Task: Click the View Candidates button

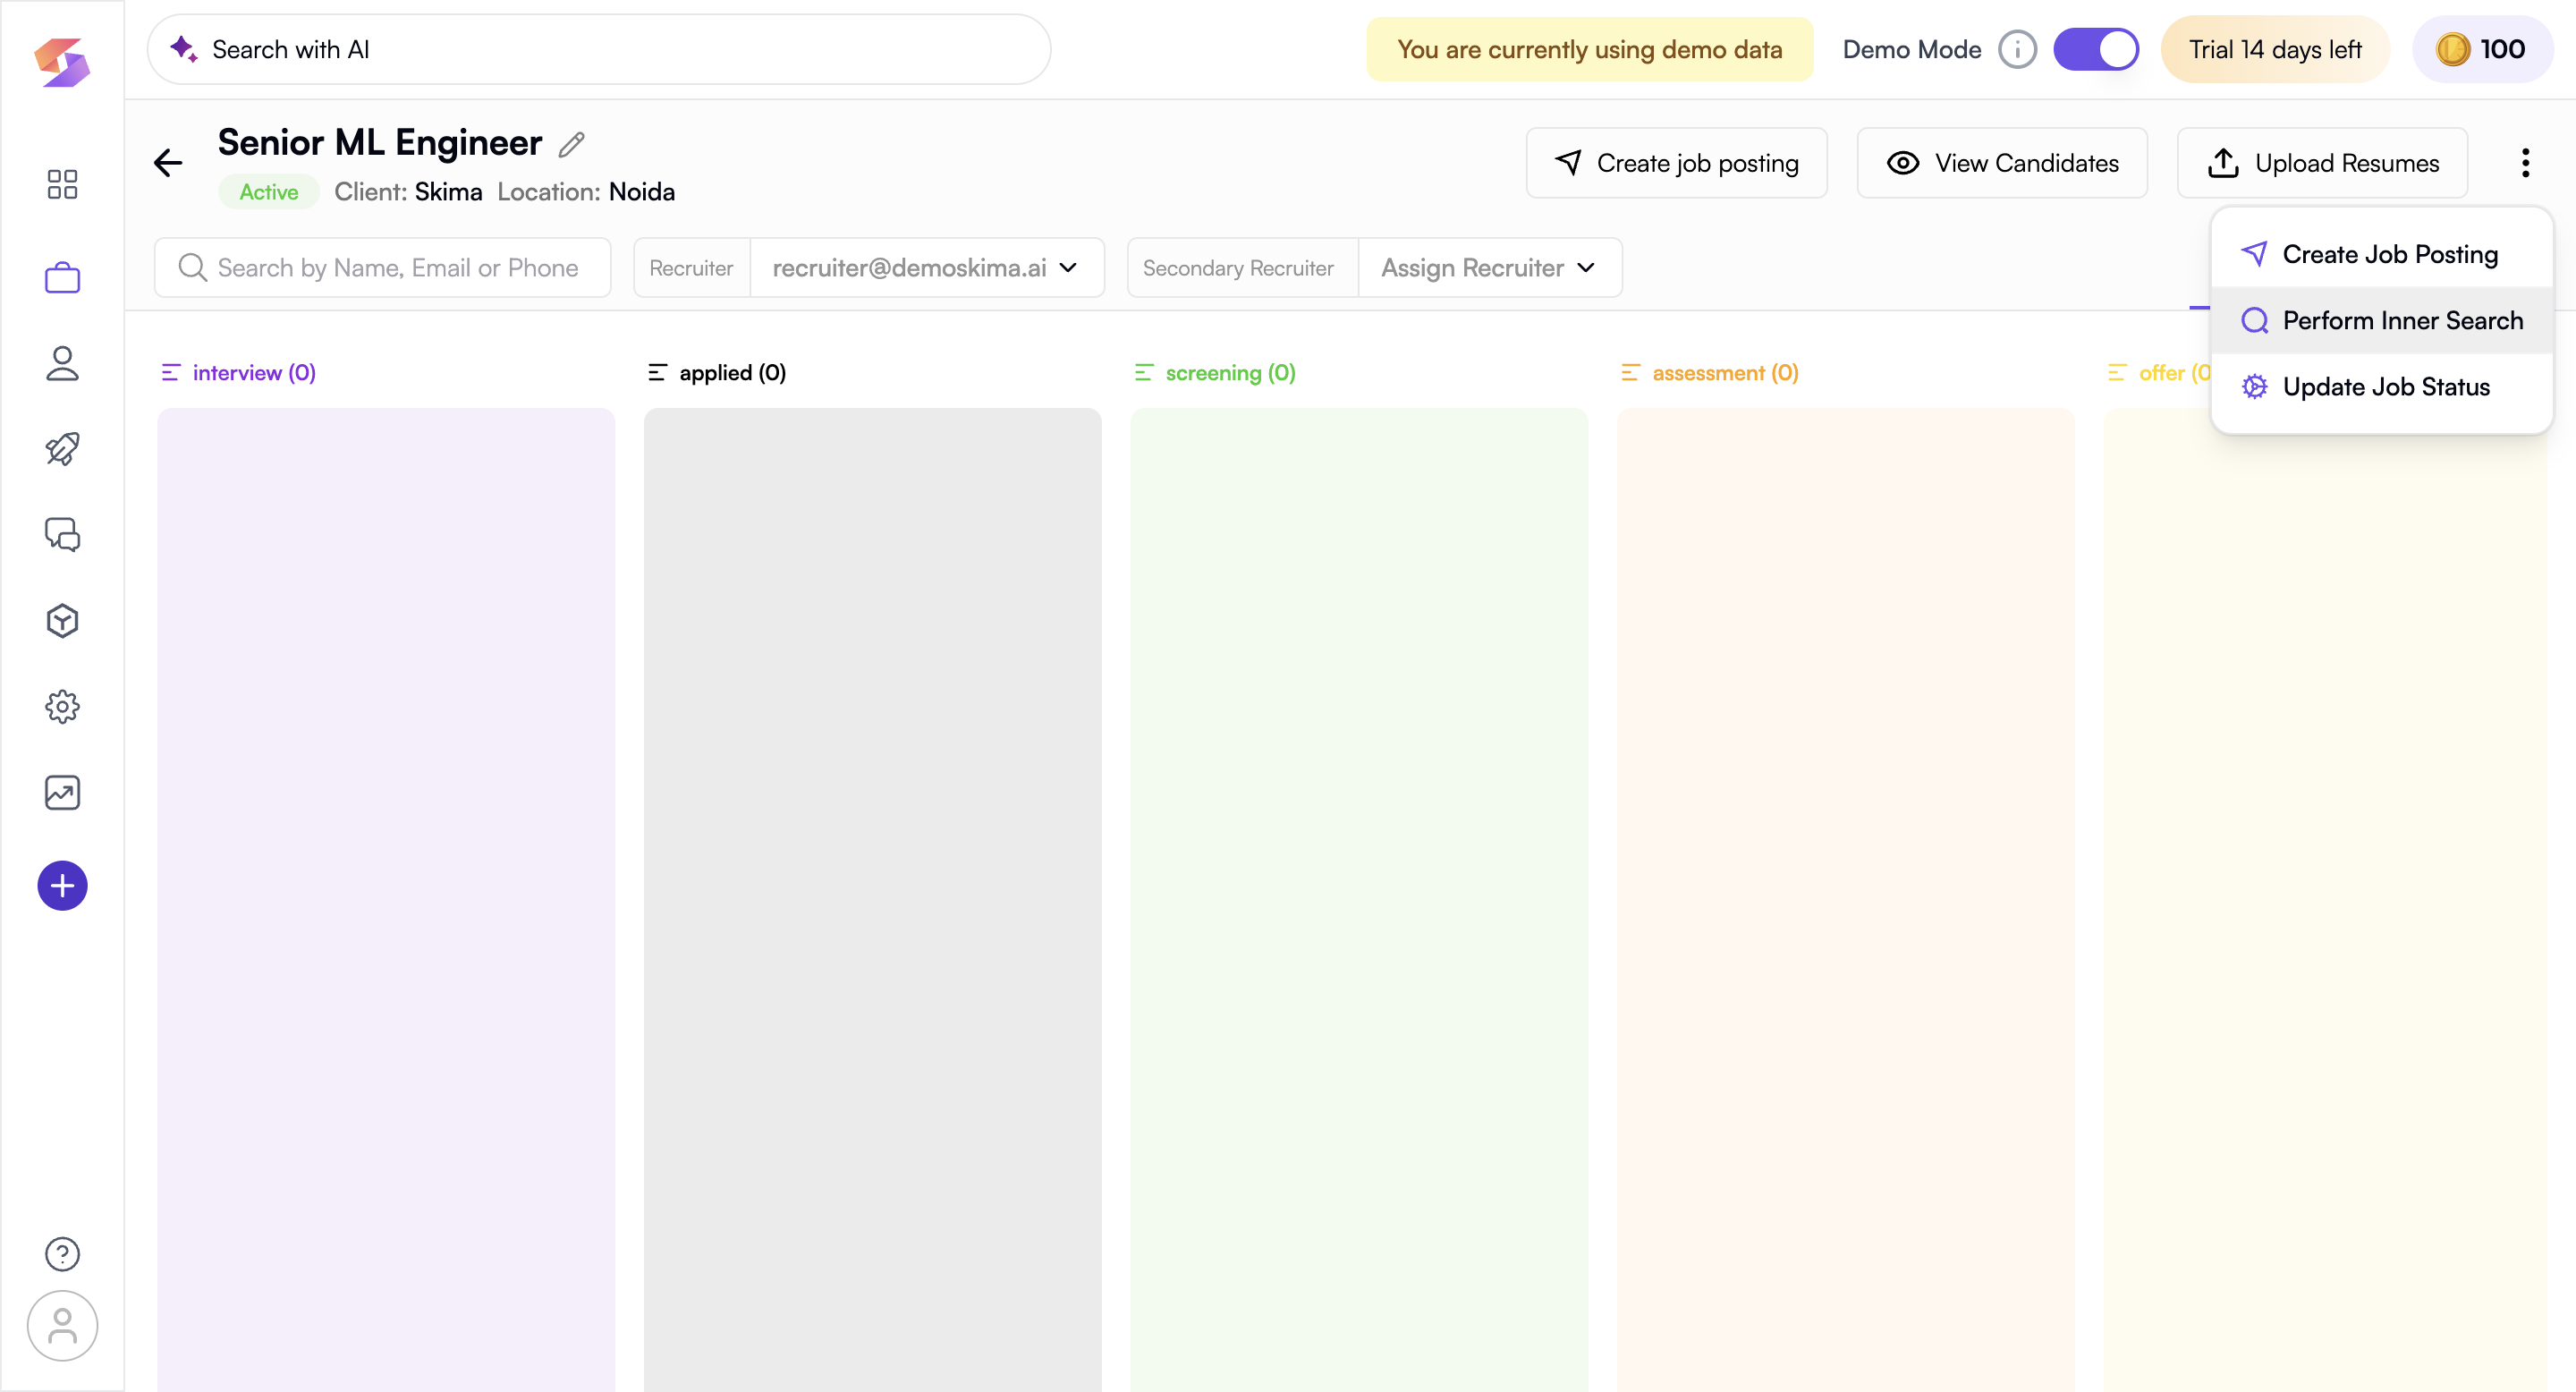Action: click(x=2002, y=163)
